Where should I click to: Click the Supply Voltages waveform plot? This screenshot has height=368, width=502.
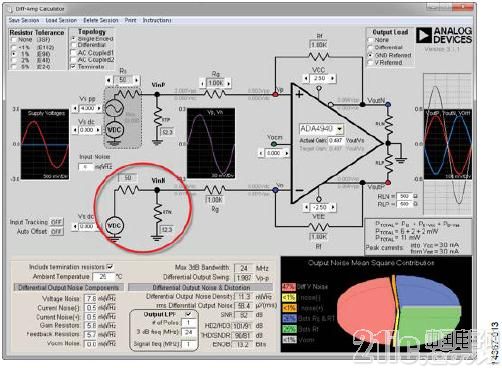tap(45, 144)
